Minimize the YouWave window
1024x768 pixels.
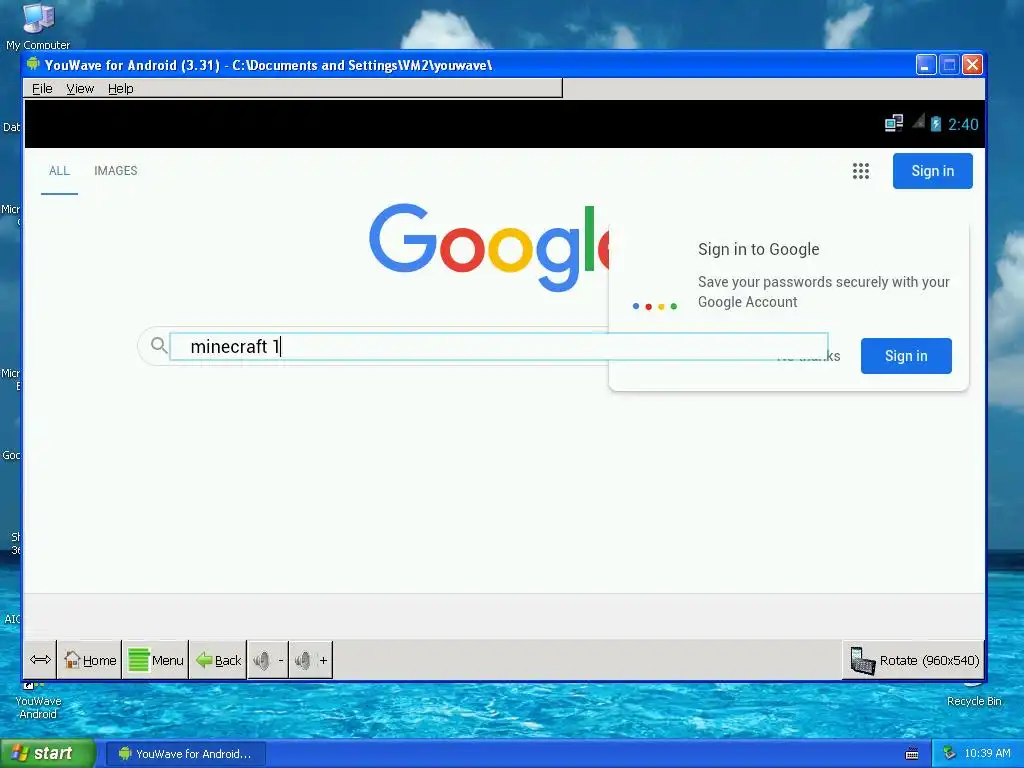925,65
